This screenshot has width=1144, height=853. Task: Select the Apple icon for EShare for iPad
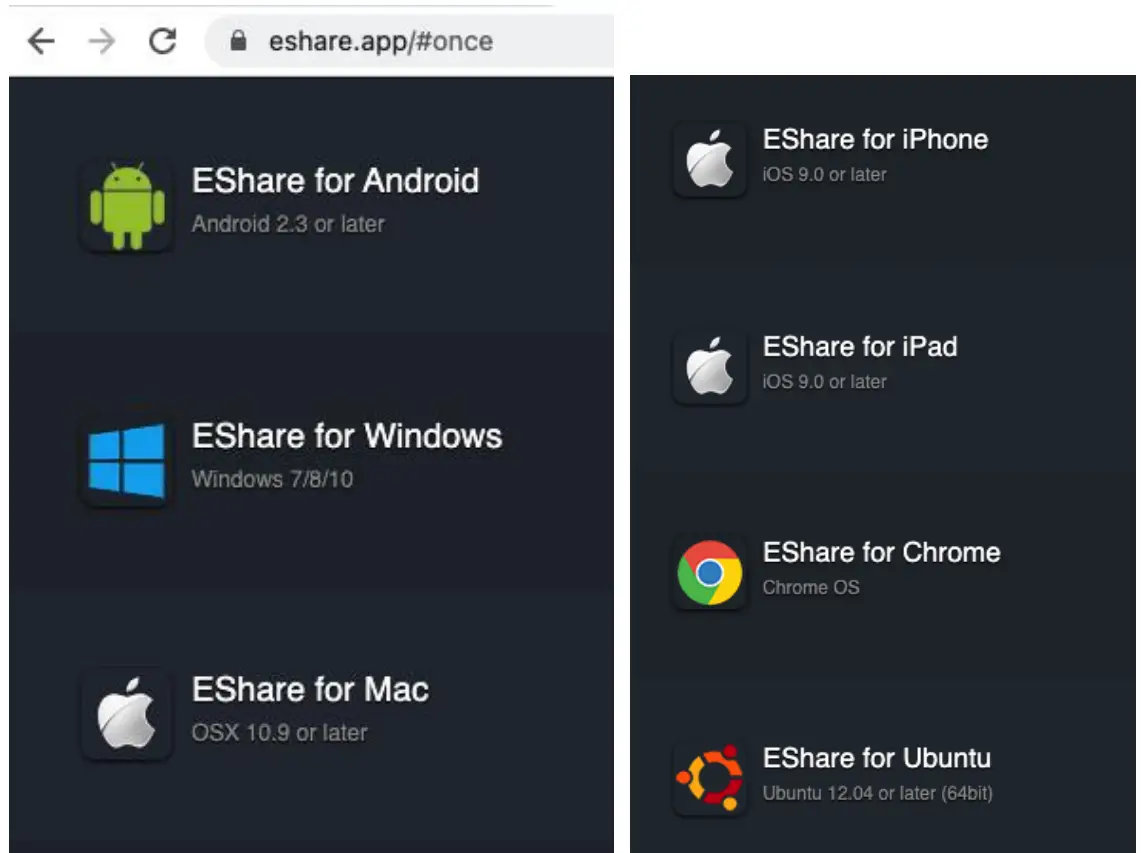[x=709, y=366]
